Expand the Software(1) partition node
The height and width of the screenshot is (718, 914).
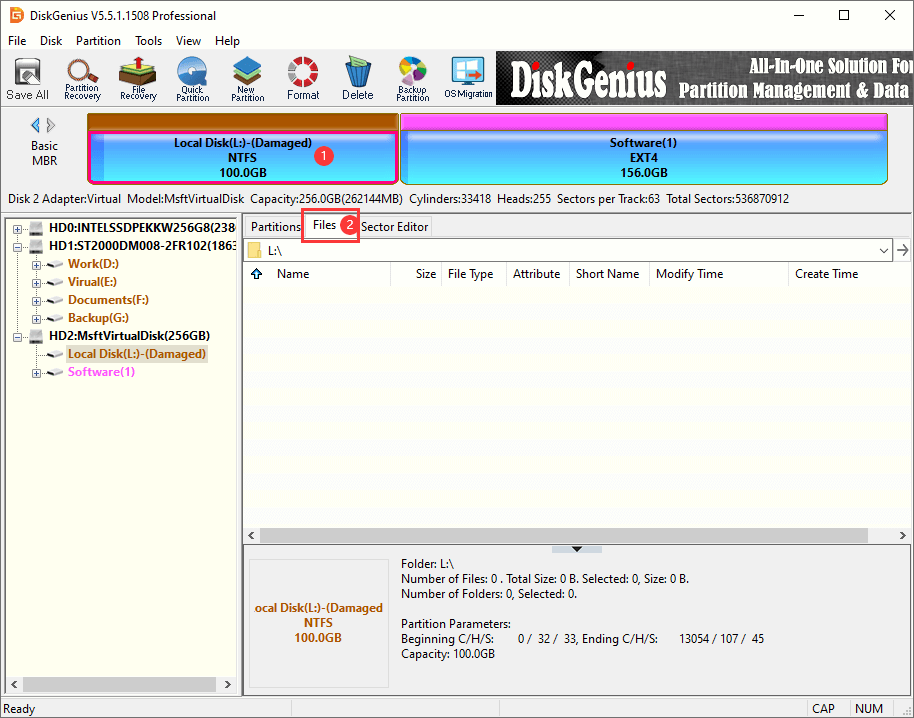[36, 374]
